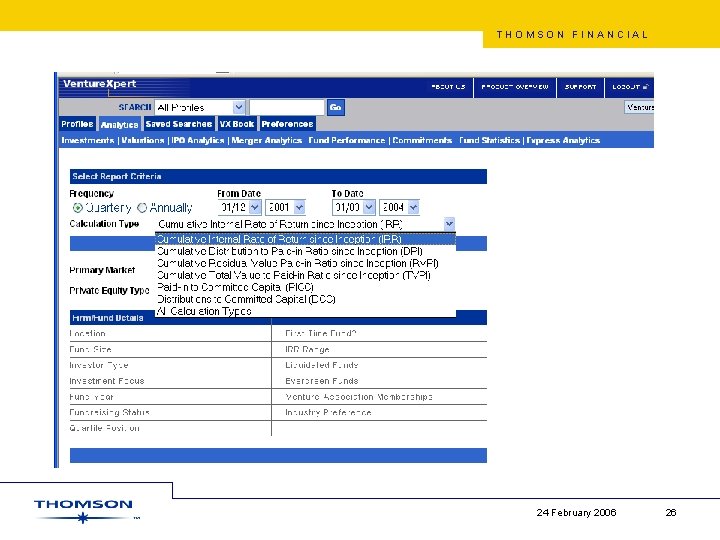
Task: Select Cumulative Internal Rate of Return (IRR) option
Action: coord(305,239)
